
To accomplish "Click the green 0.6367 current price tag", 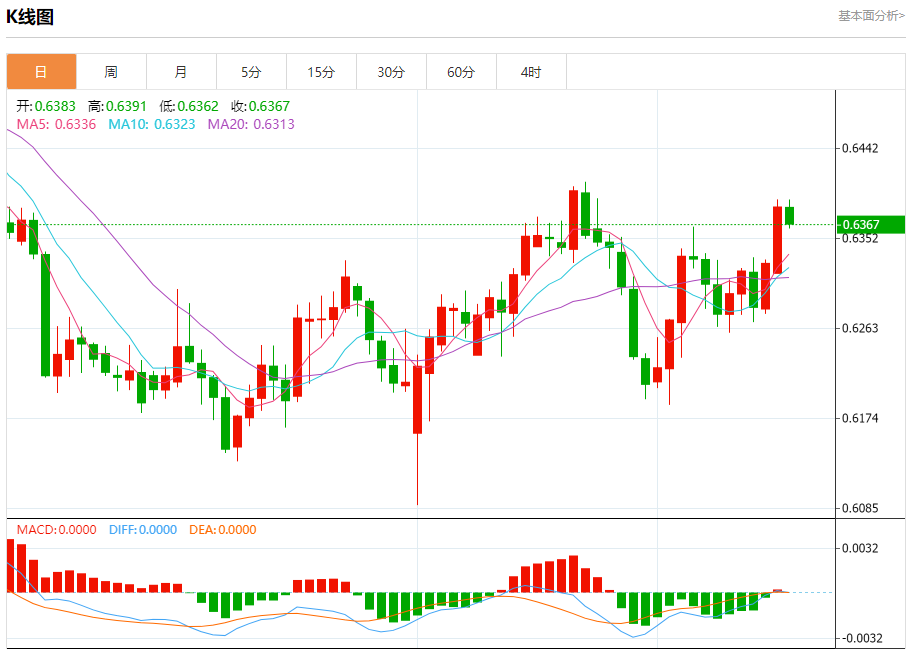I will tap(871, 225).
